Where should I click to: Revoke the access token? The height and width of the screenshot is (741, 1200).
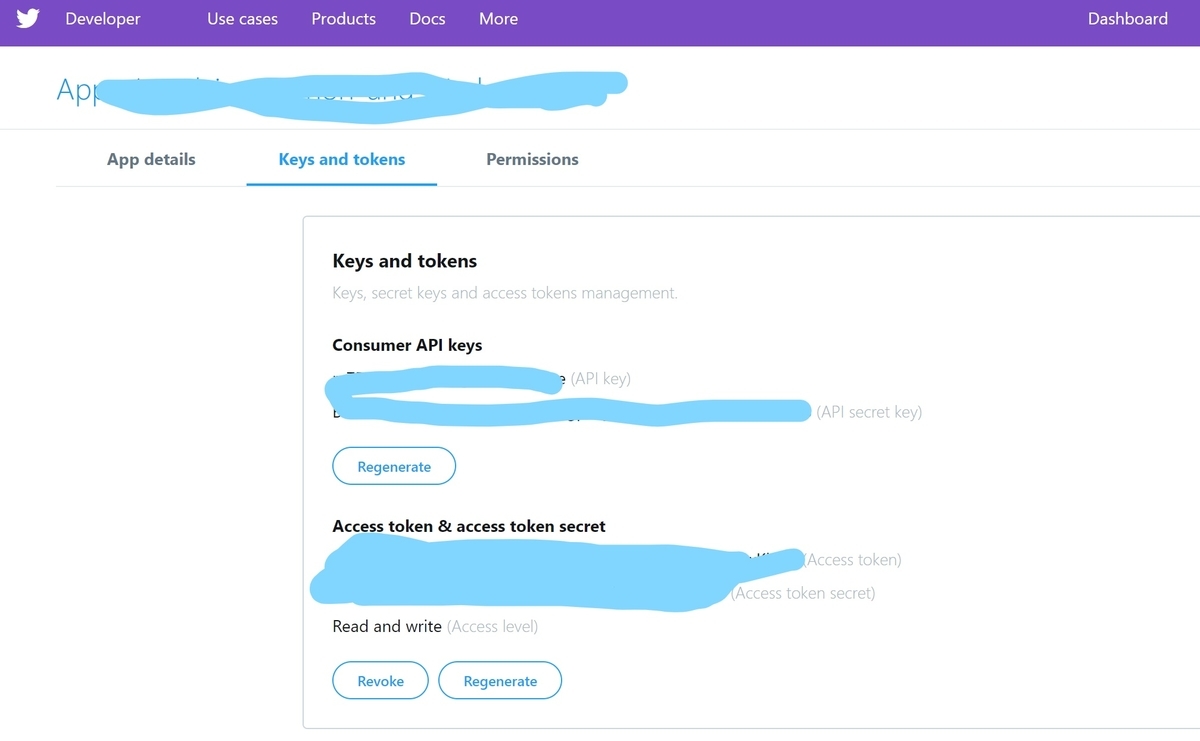point(380,681)
